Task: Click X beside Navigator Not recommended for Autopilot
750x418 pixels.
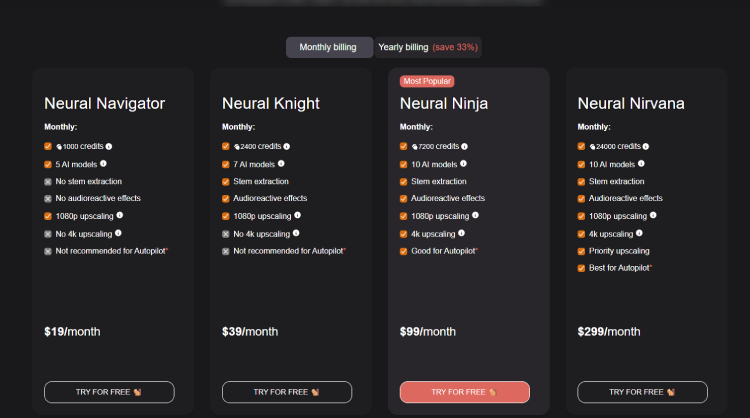Action: pos(48,252)
